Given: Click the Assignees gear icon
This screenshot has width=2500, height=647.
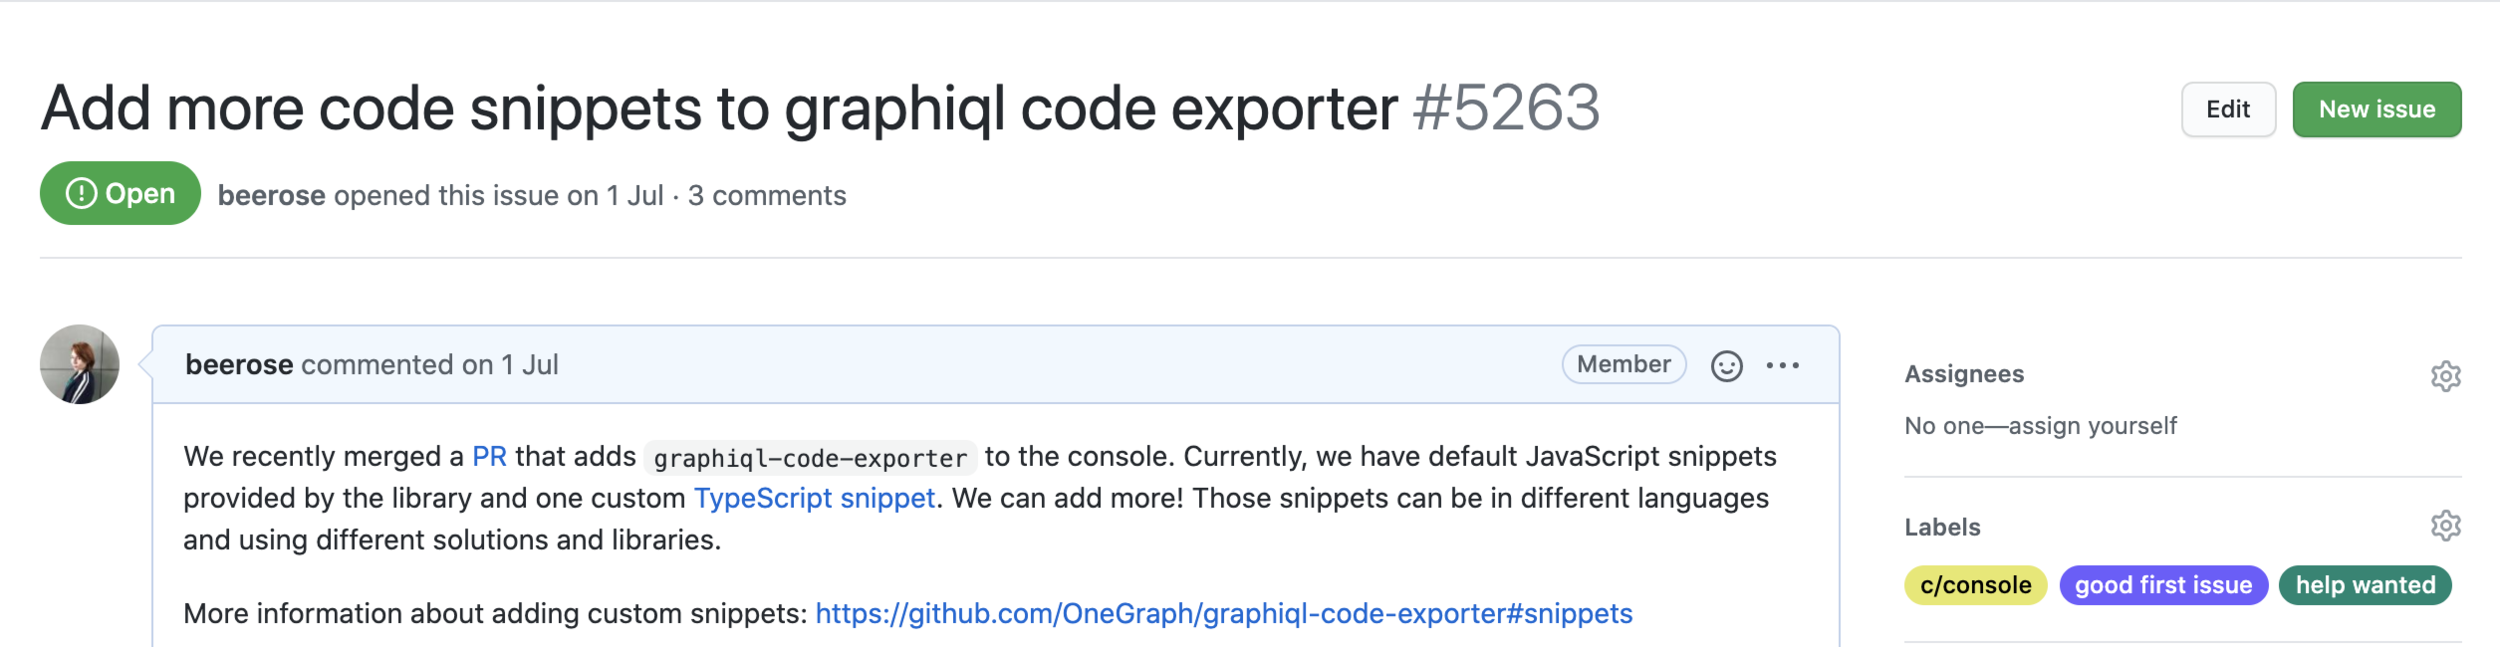Looking at the screenshot, I should pyautogui.click(x=2445, y=376).
